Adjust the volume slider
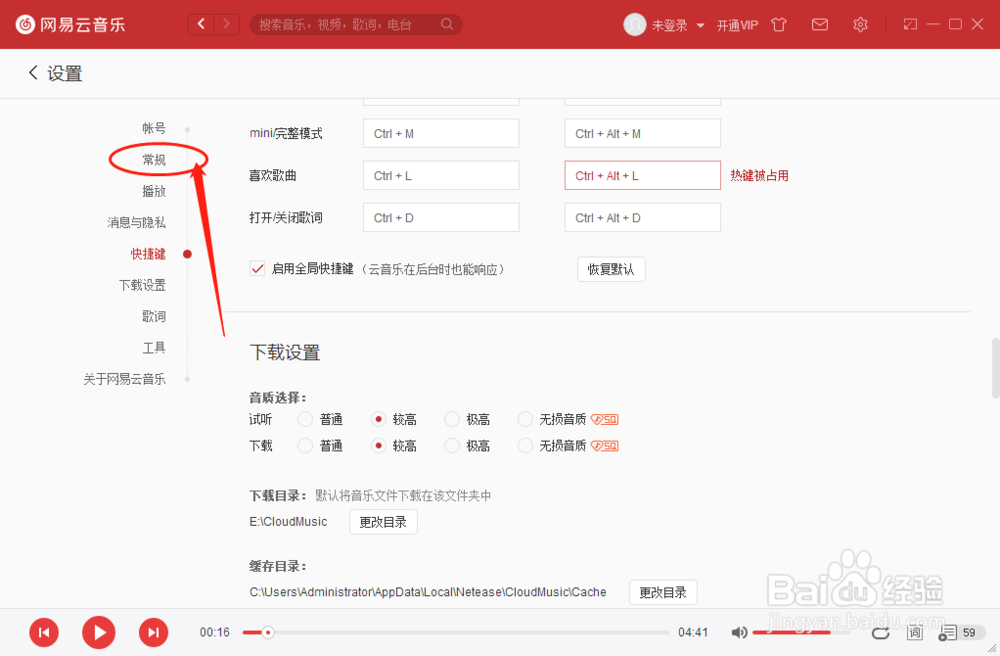The image size is (1000, 656). tap(800, 632)
